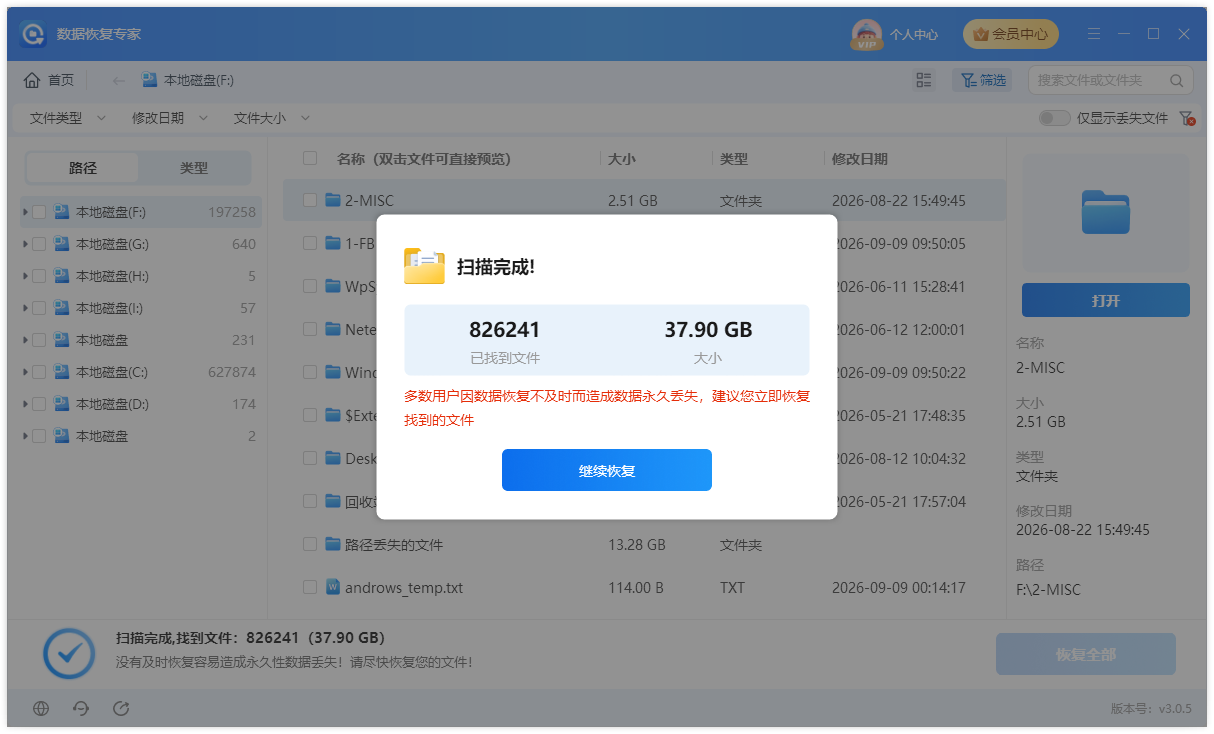Check the 2-MISC row checkbox
Screen dimensions: 1214x734
pyautogui.click(x=310, y=200)
